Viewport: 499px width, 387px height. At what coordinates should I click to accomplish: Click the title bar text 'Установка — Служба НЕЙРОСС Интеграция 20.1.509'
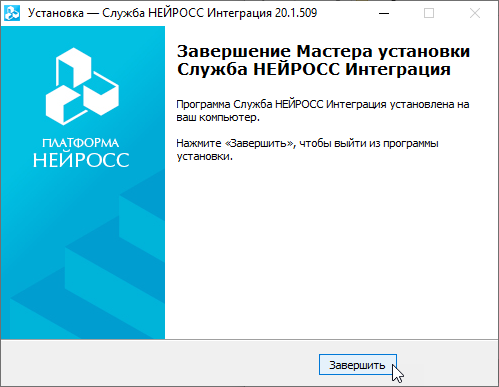pyautogui.click(x=172, y=13)
